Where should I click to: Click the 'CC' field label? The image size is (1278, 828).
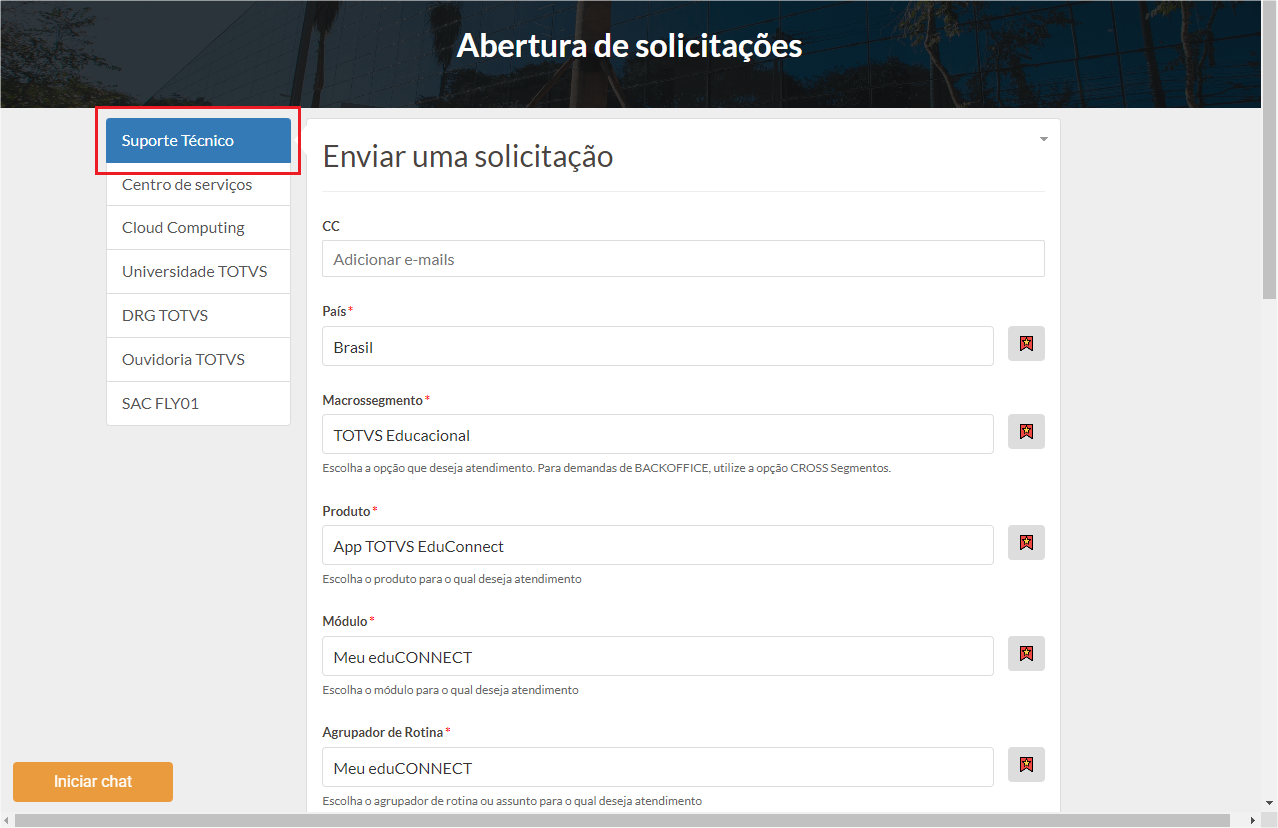click(331, 226)
